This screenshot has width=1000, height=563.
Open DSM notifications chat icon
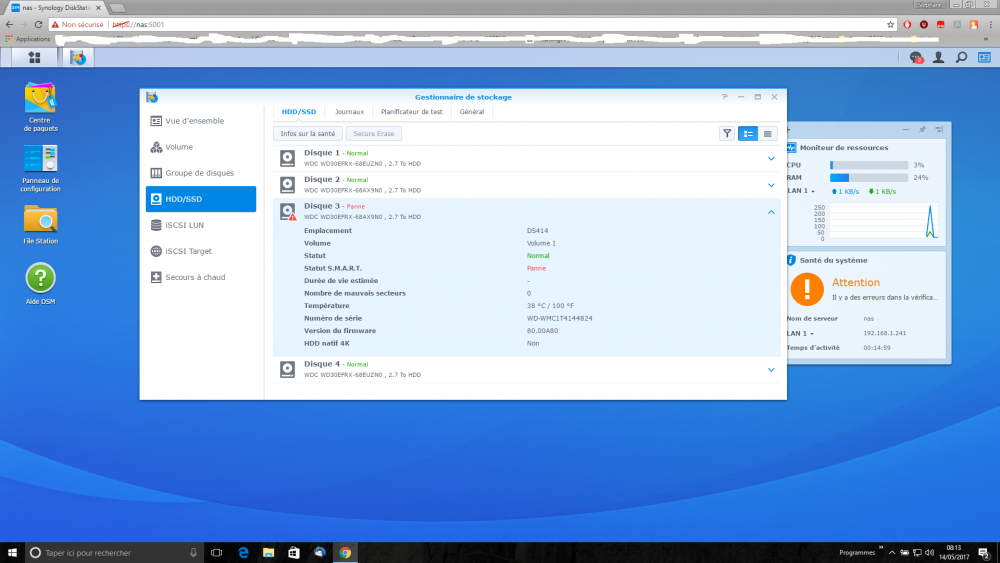[916, 57]
